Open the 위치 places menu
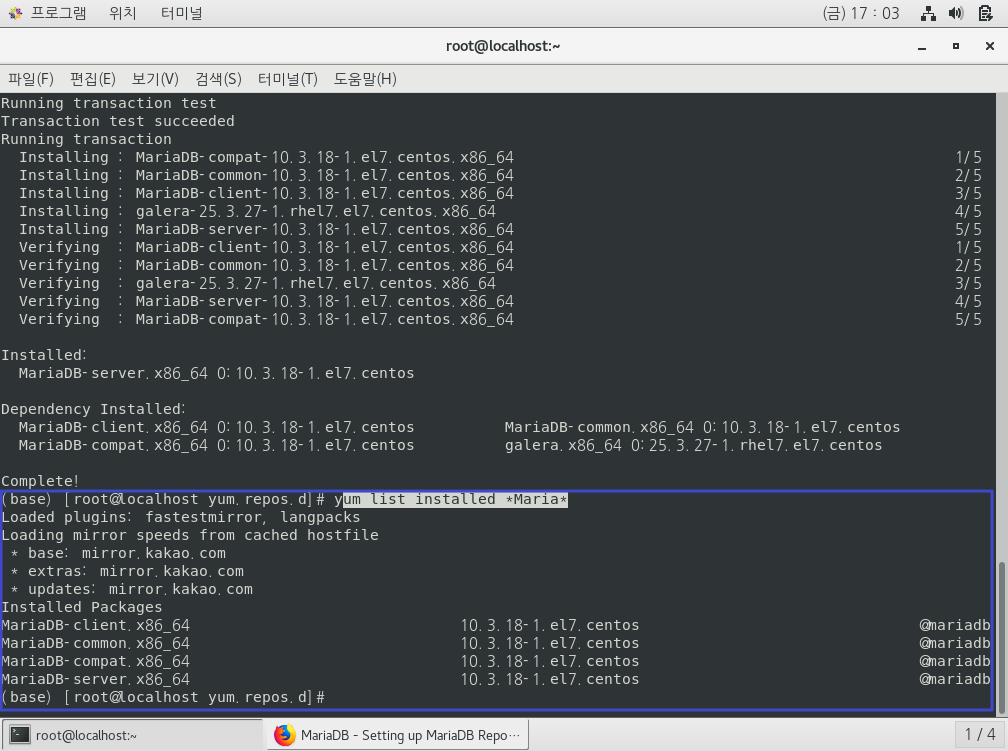The width and height of the screenshot is (1008, 751). 123,13
